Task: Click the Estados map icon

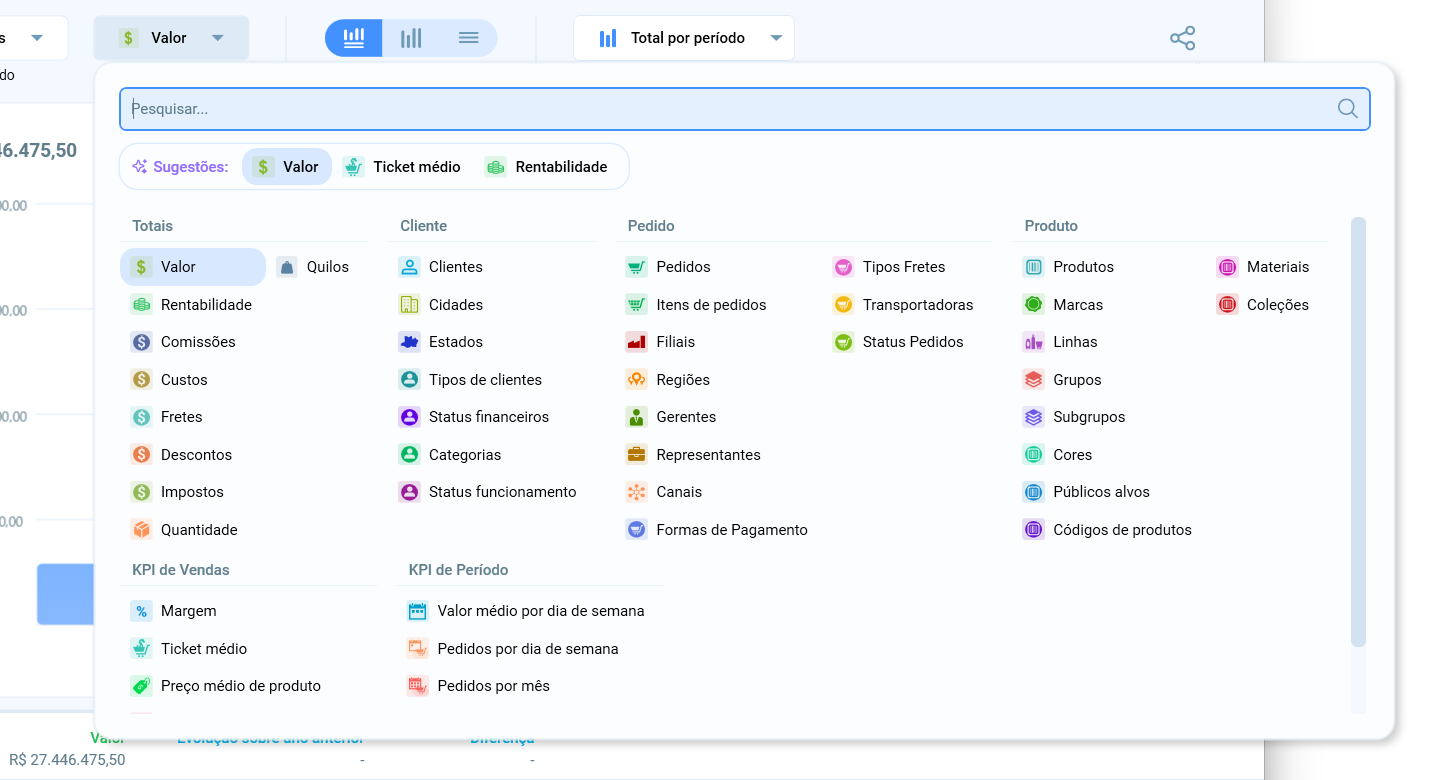Action: (x=409, y=342)
